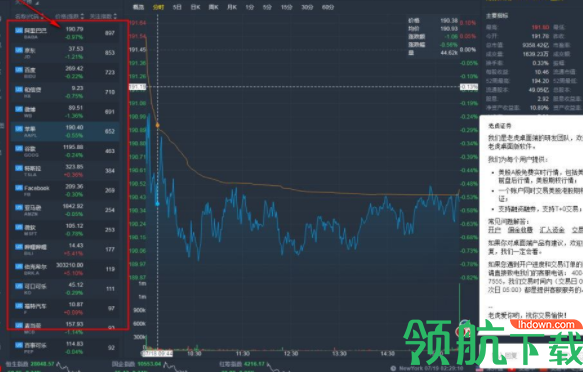
Task: Click the 652 follow index for 苹果
Action: 110,131
